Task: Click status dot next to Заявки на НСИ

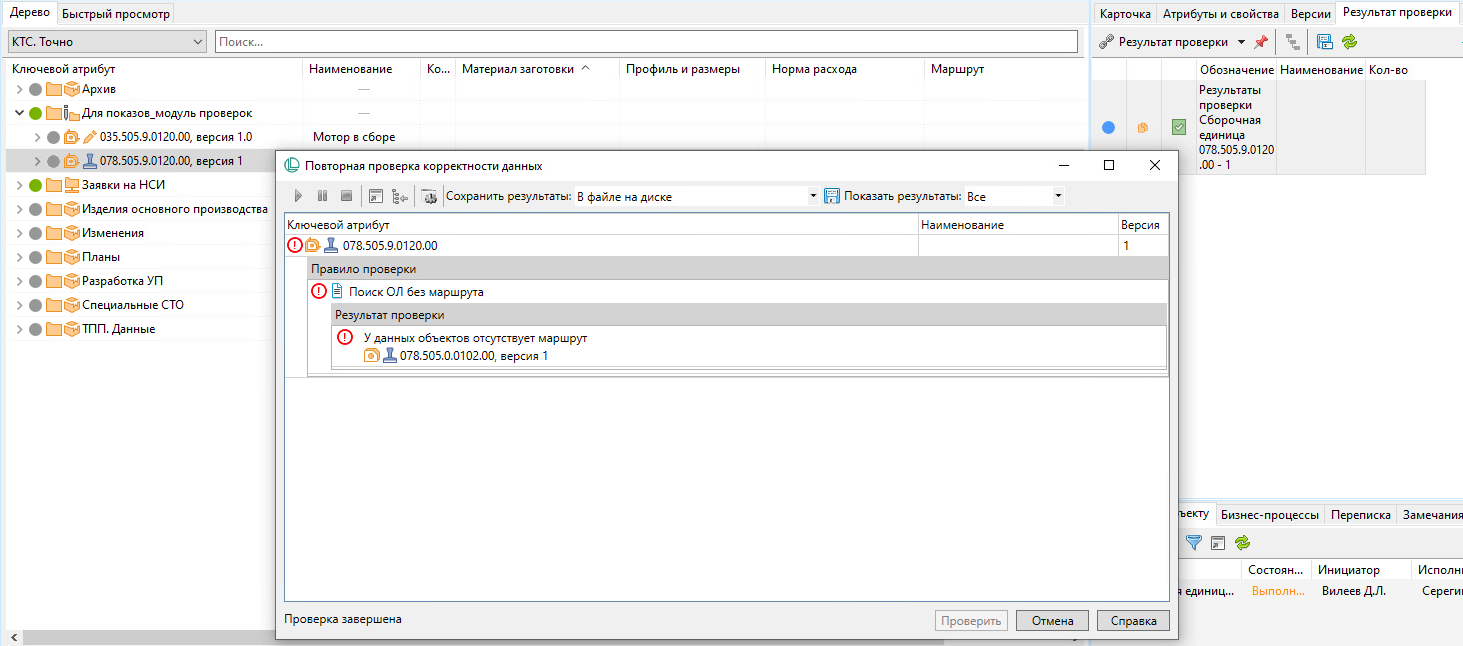Action: click(36, 185)
